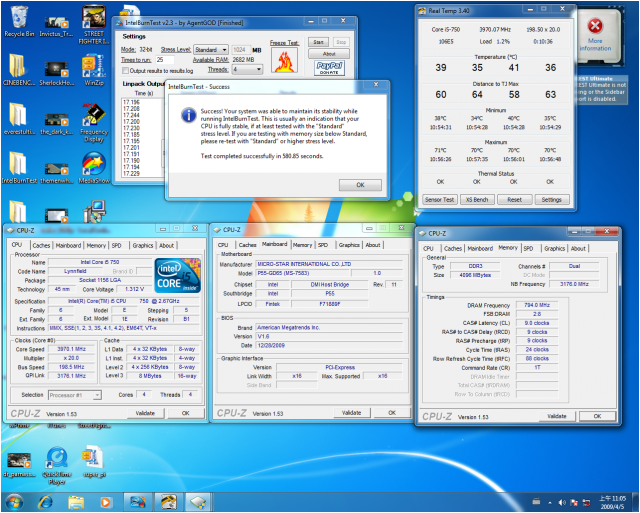Viewport: 640px width, 513px height.
Task: Click the Start button in IntelBurnTest
Action: click(x=318, y=42)
